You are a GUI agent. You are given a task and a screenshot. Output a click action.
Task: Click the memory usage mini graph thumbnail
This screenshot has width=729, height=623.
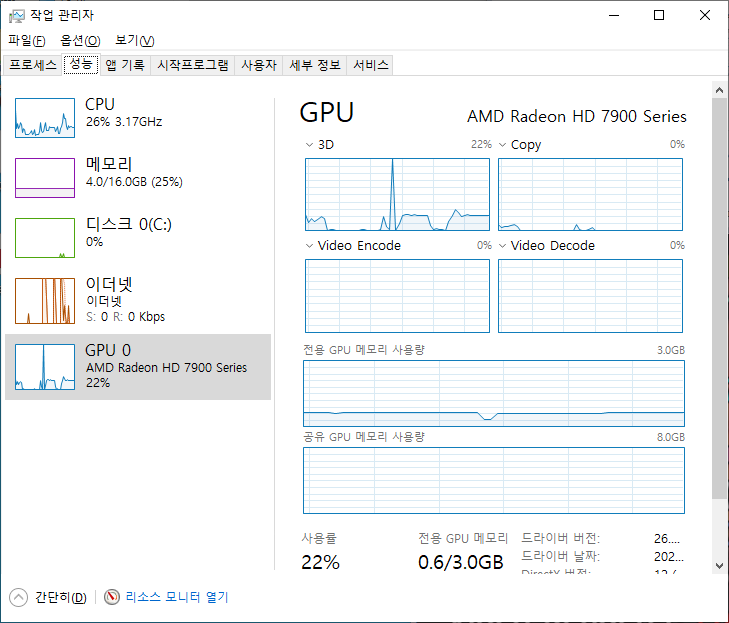coord(45,178)
